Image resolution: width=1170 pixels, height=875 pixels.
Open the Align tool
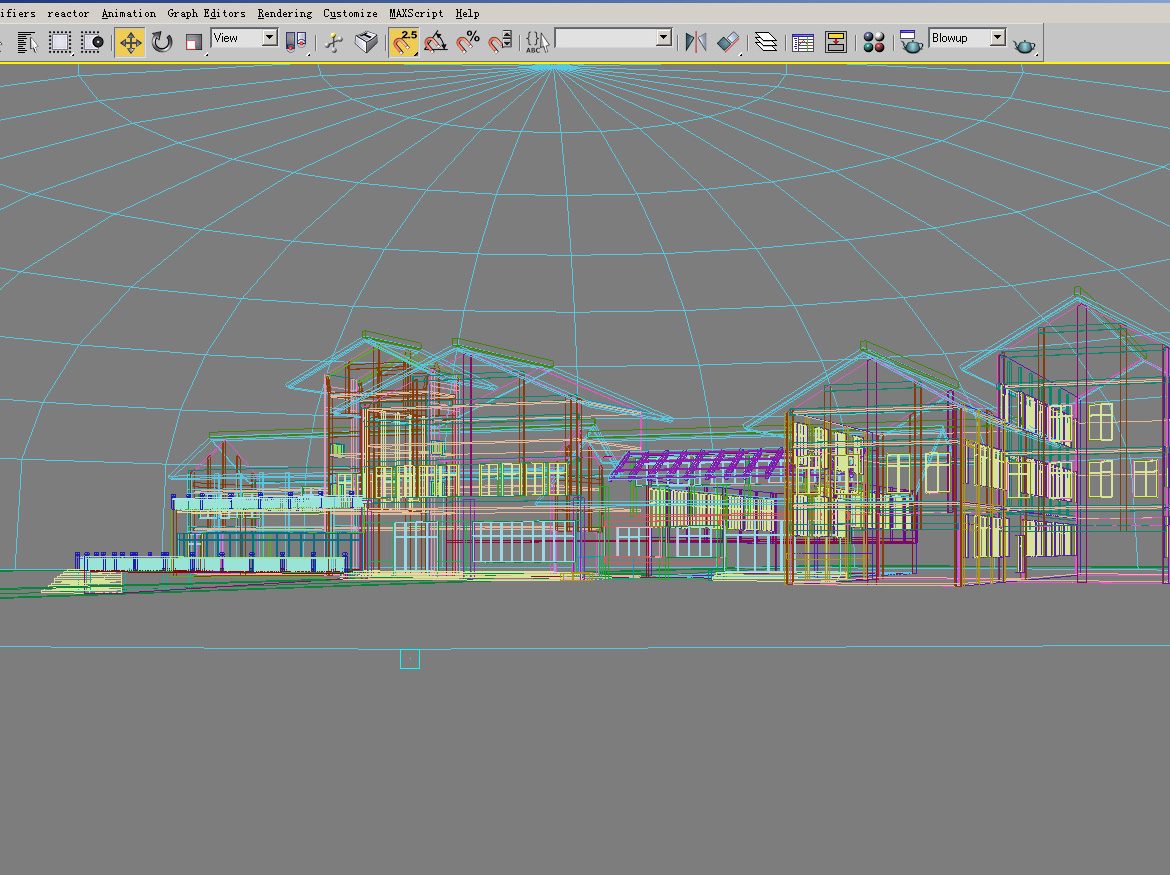730,42
